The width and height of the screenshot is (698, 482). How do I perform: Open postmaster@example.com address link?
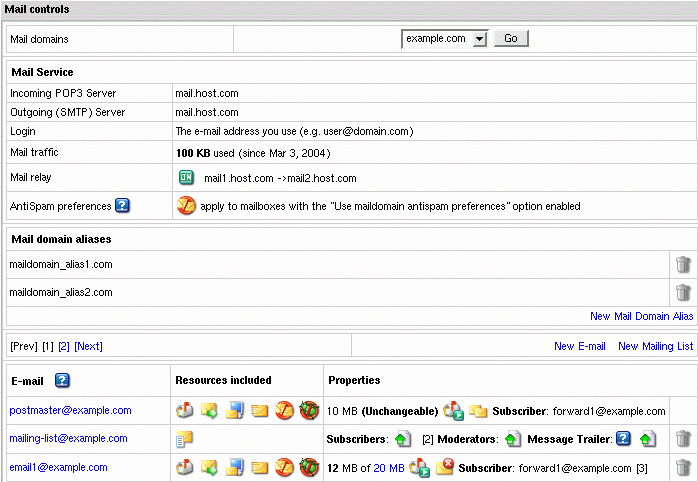click(x=70, y=410)
